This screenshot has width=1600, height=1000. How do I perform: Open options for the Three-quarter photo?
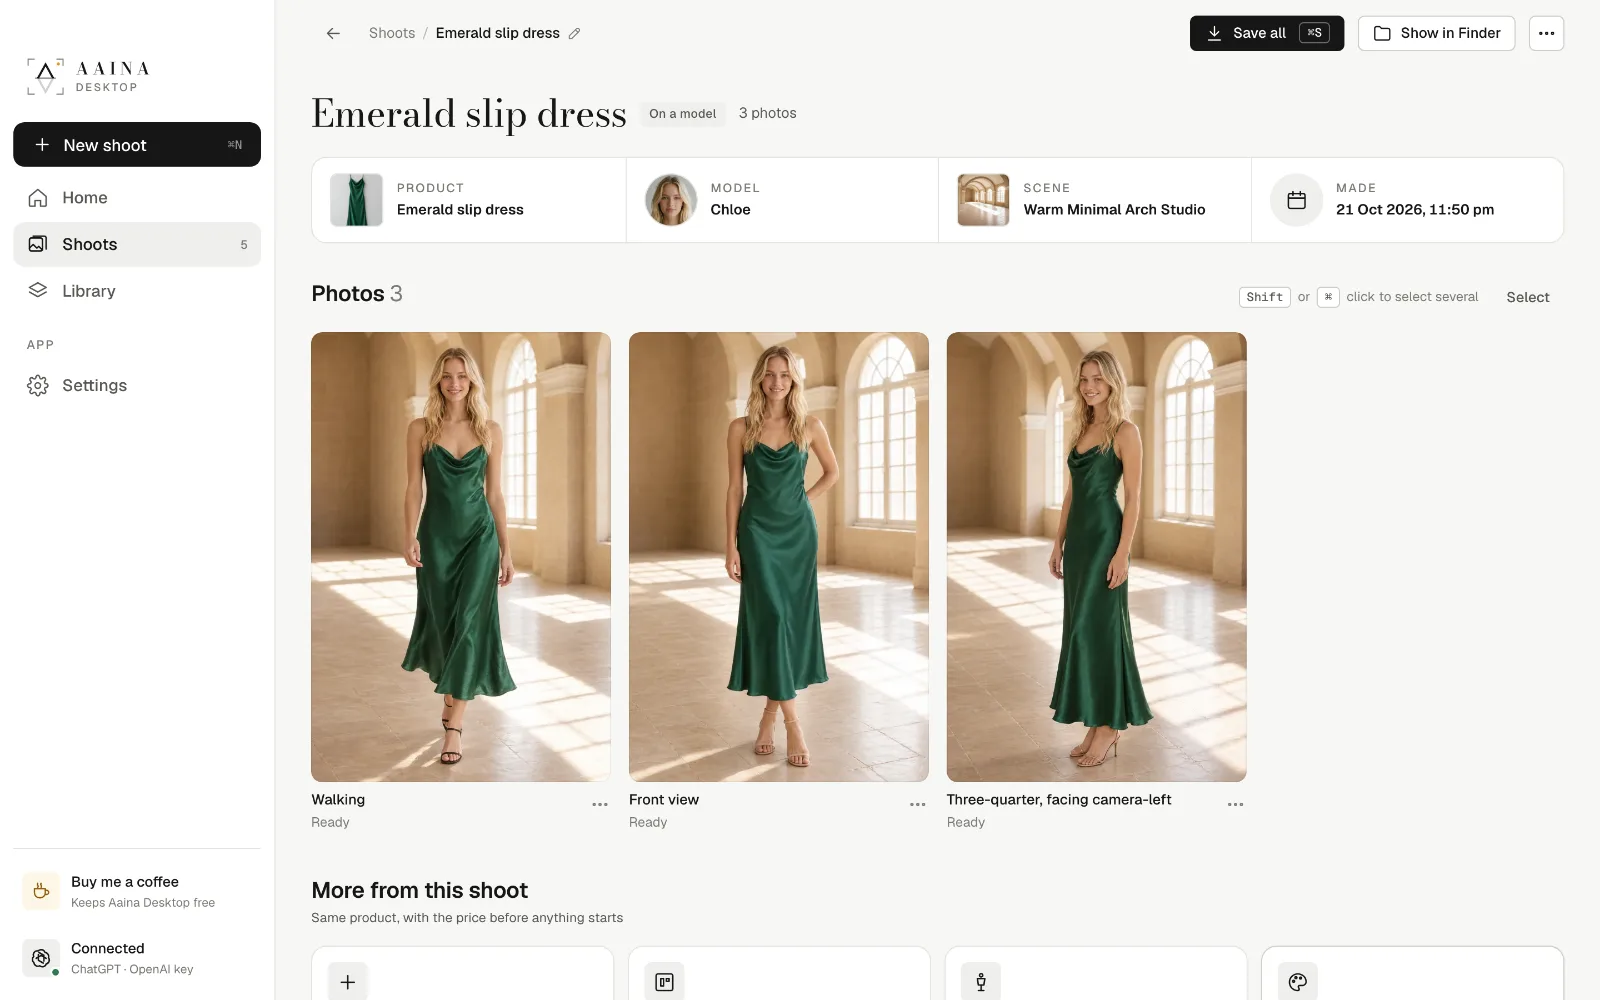point(1236,804)
